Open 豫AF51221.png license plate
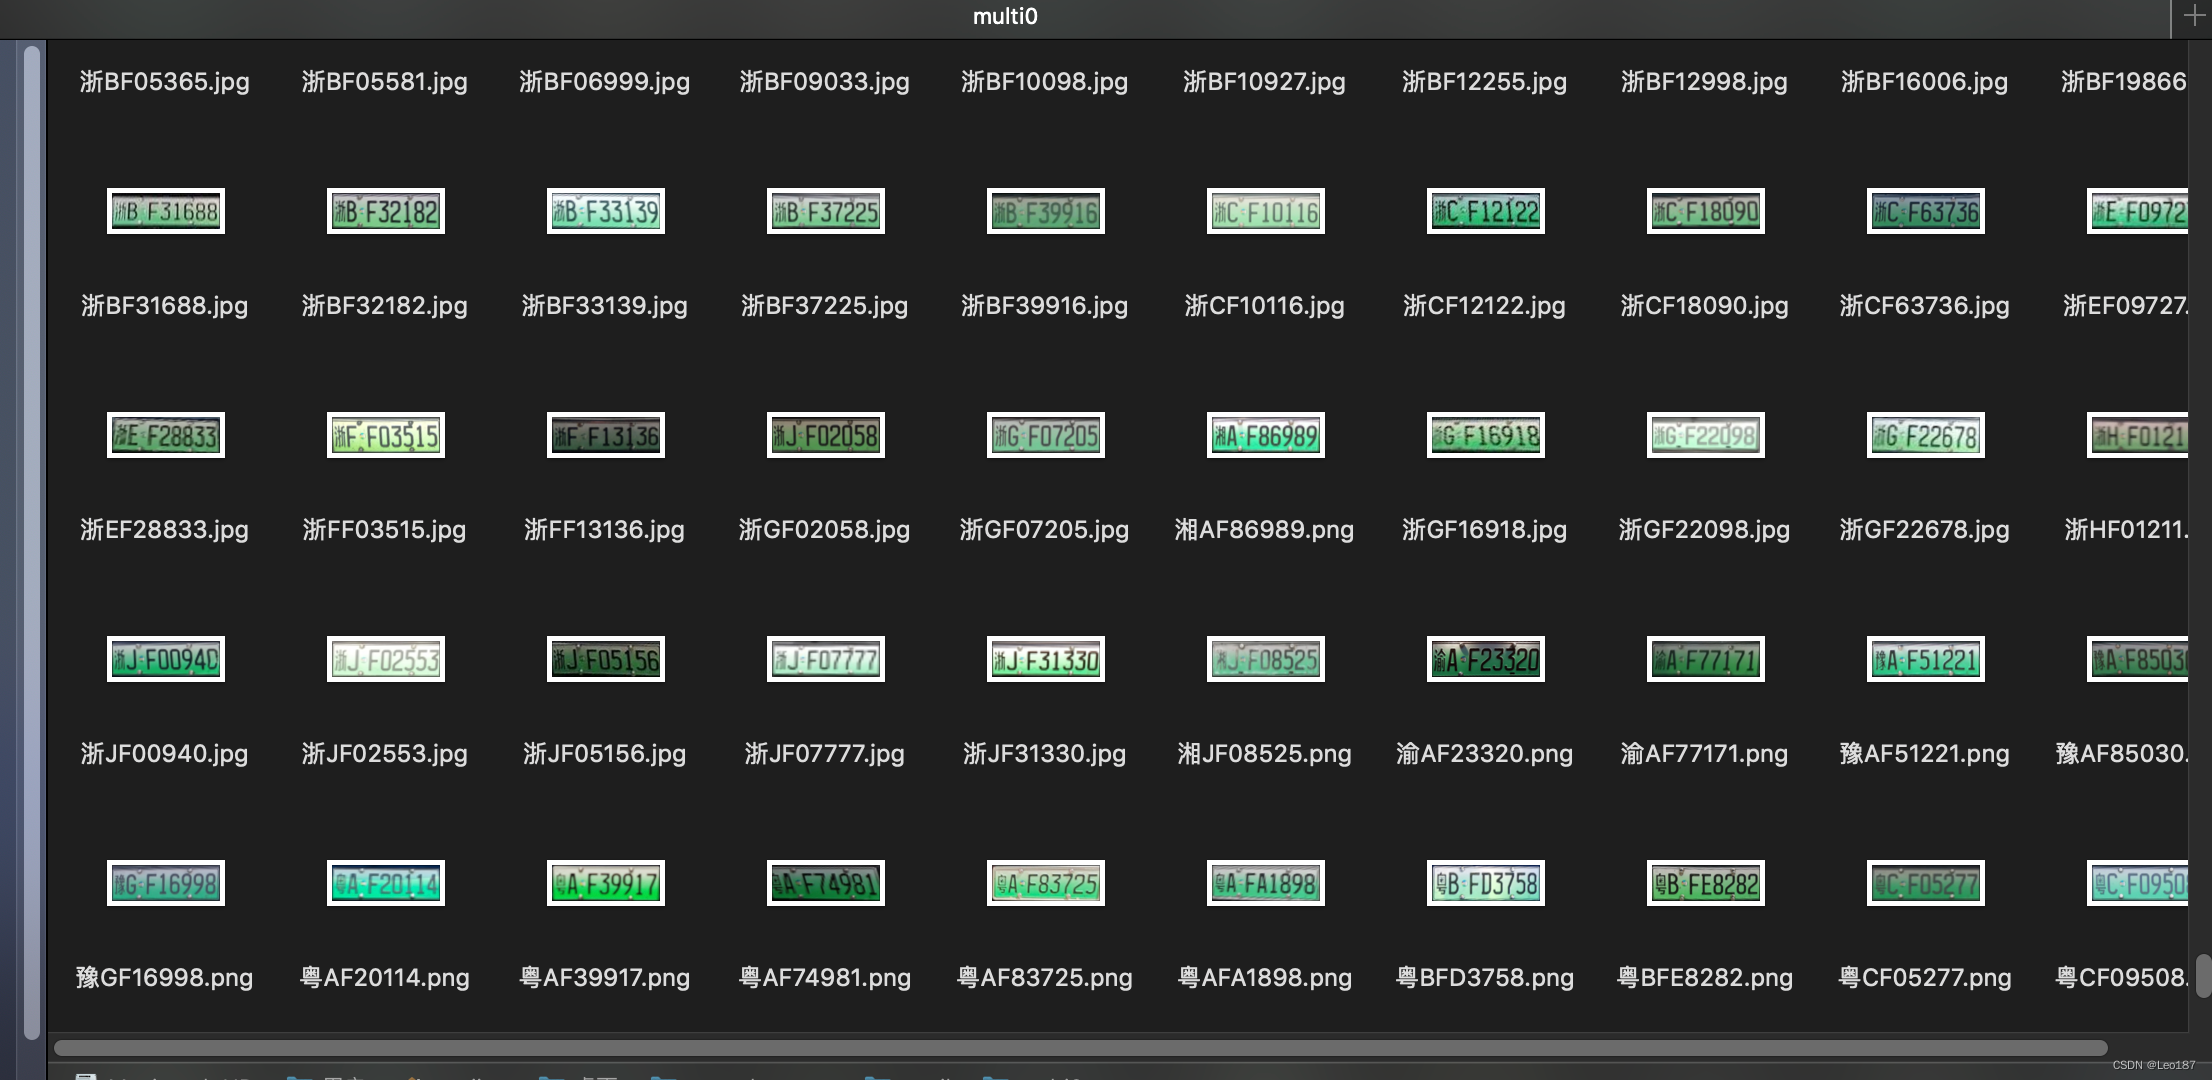This screenshot has height=1080, width=2212. (1923, 658)
